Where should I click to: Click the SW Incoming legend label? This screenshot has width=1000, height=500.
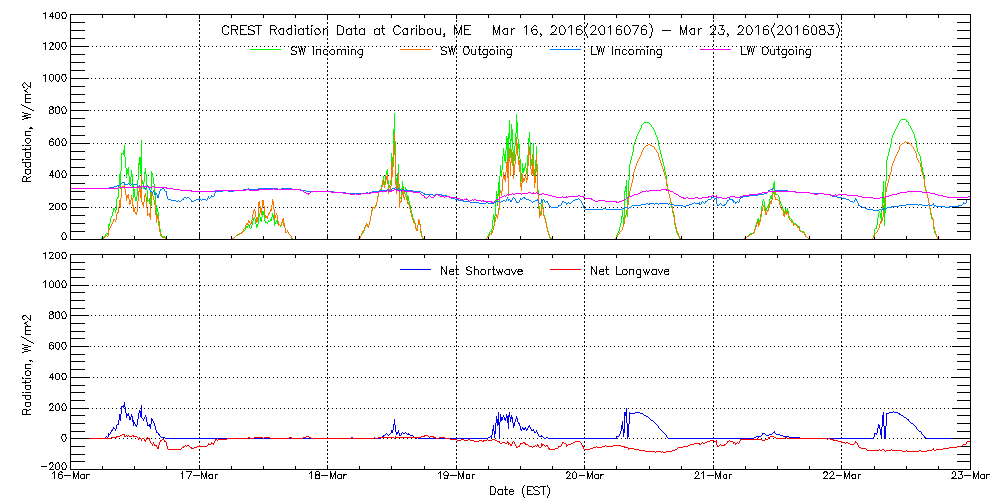click(326, 51)
